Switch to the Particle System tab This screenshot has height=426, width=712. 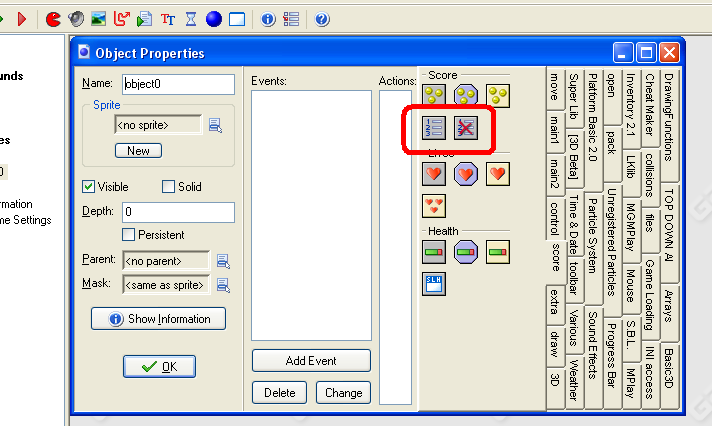click(x=591, y=233)
